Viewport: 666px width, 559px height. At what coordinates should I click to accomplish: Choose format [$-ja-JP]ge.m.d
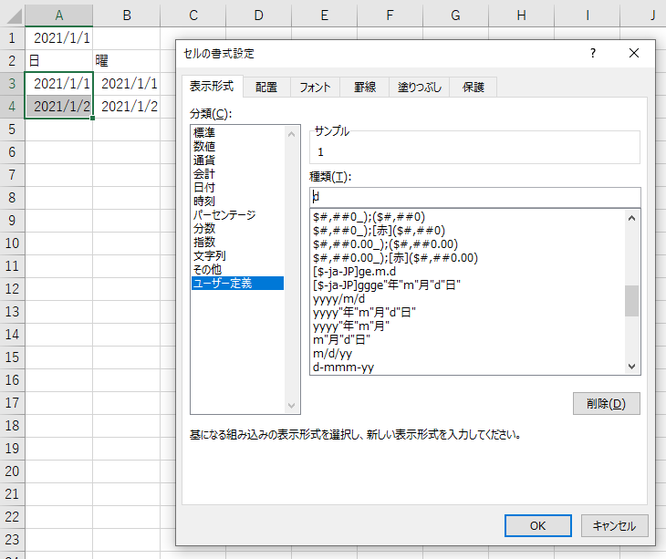354,271
